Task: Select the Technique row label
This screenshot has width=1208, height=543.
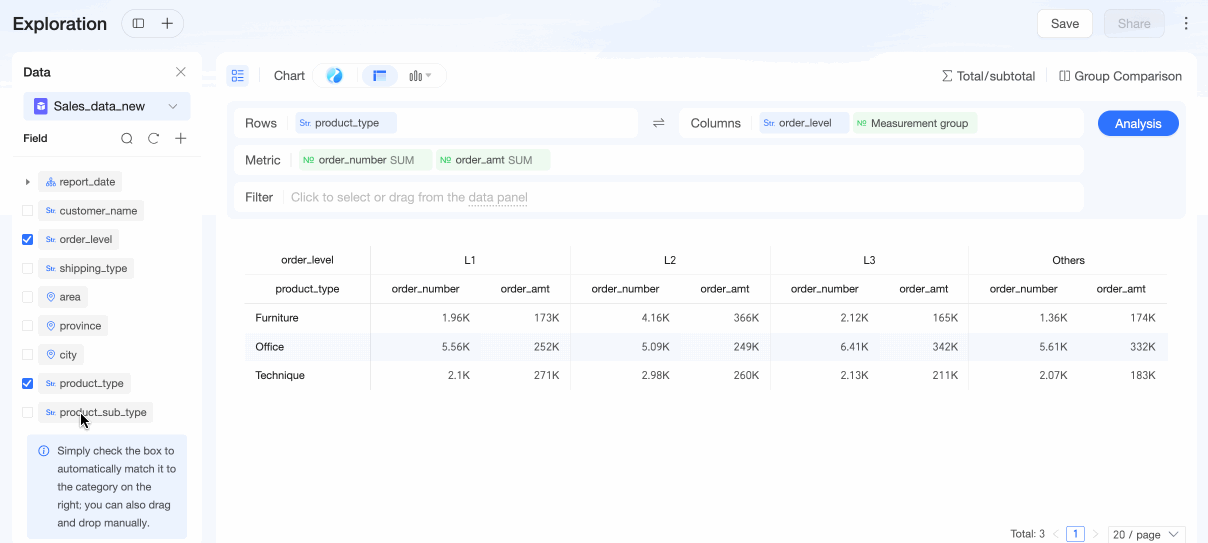Action: pyautogui.click(x=280, y=376)
